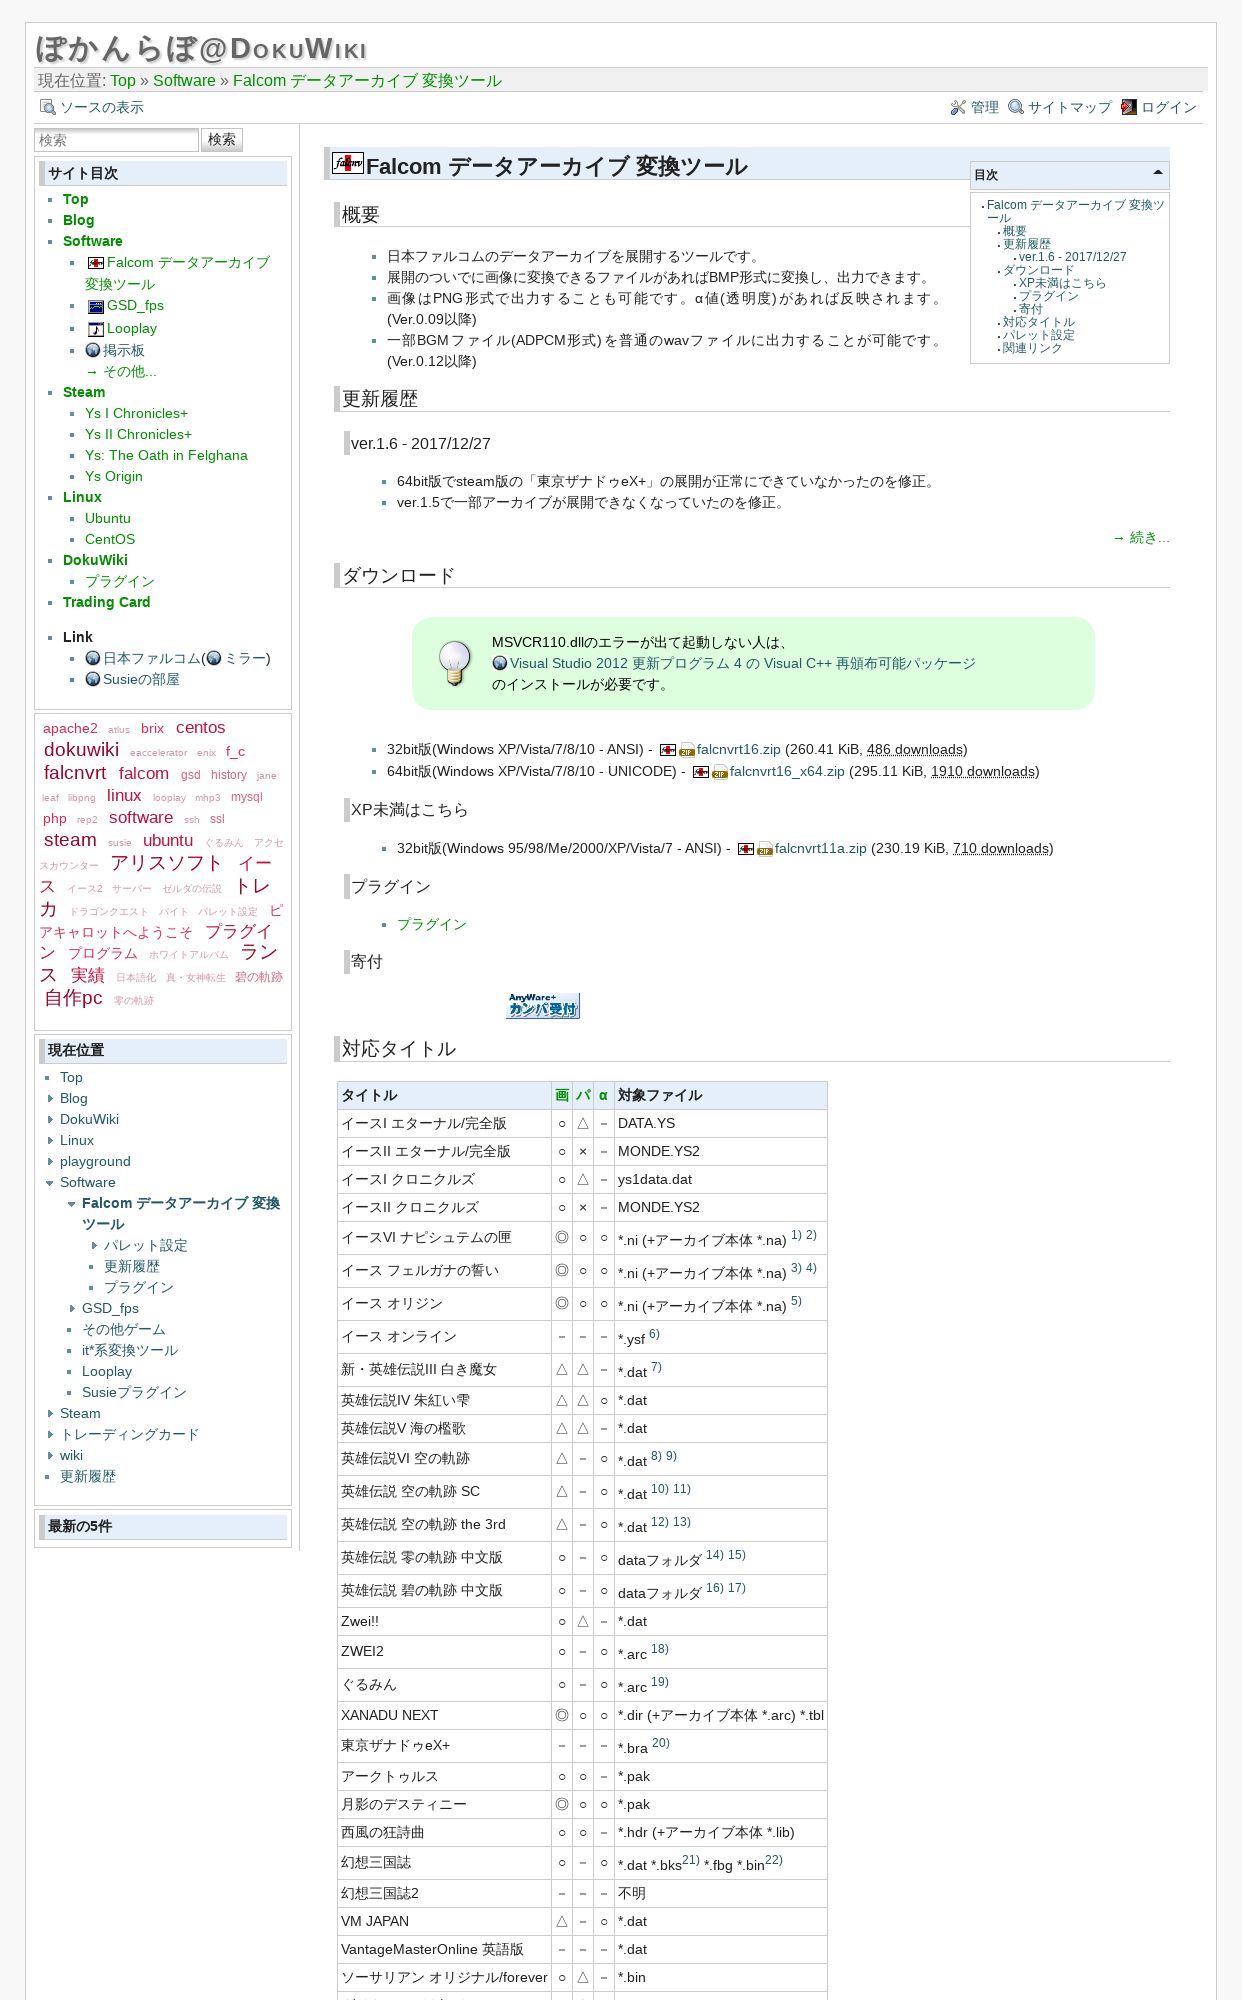Expand Linux node in 現在位置 tree
Screen dimensions: 1242x2000
coord(50,1140)
